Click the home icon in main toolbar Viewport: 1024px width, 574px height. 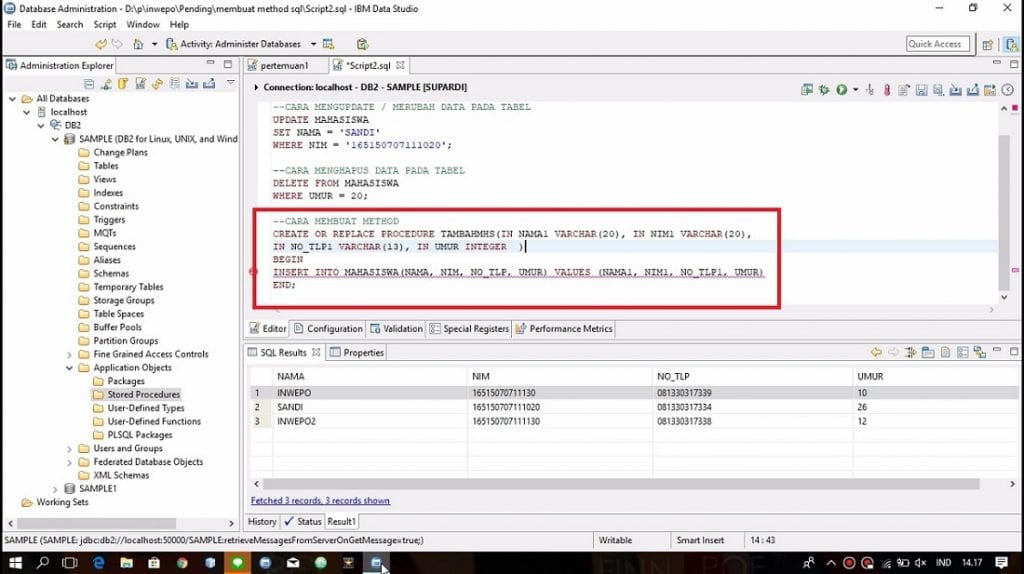click(138, 44)
